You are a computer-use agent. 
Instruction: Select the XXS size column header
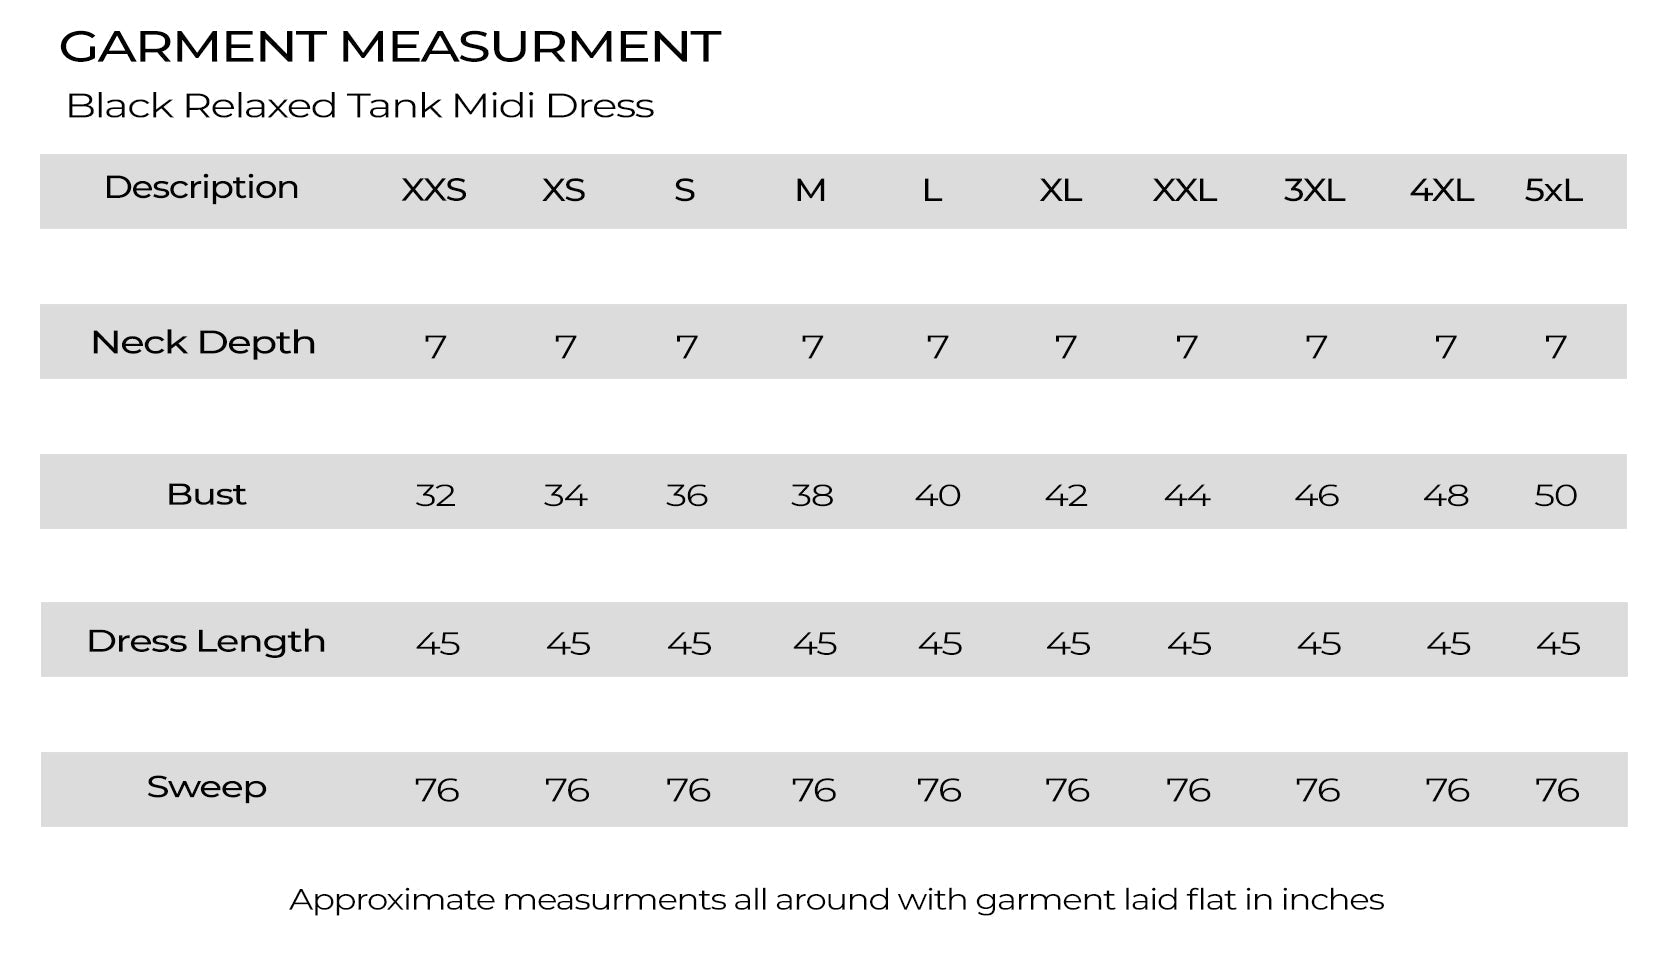click(x=434, y=190)
